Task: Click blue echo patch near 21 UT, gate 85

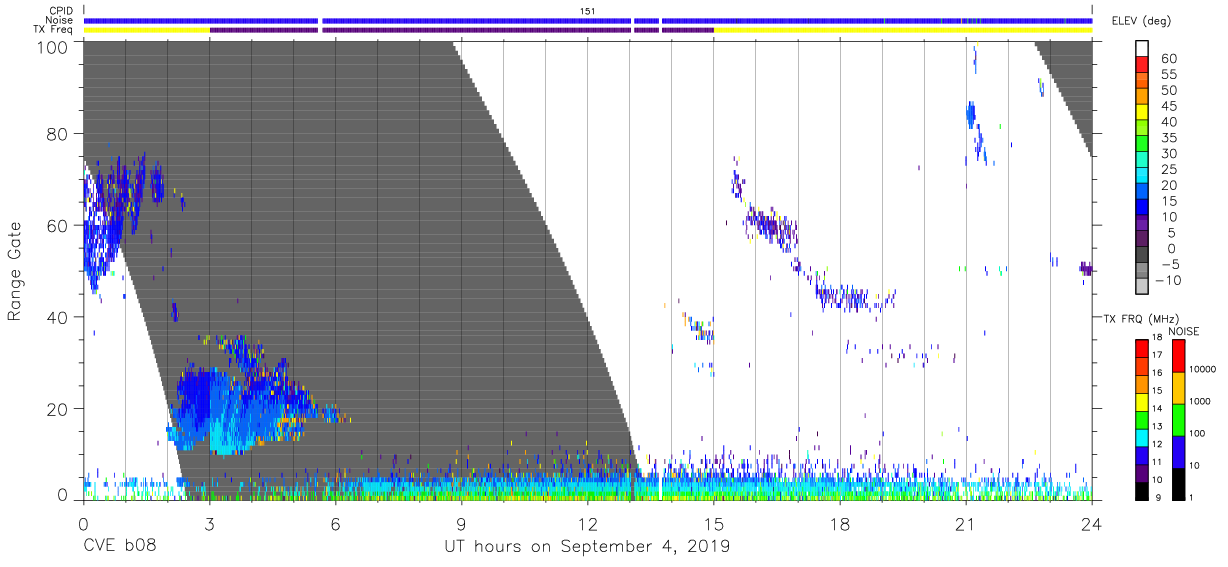Action: pyautogui.click(x=970, y=114)
